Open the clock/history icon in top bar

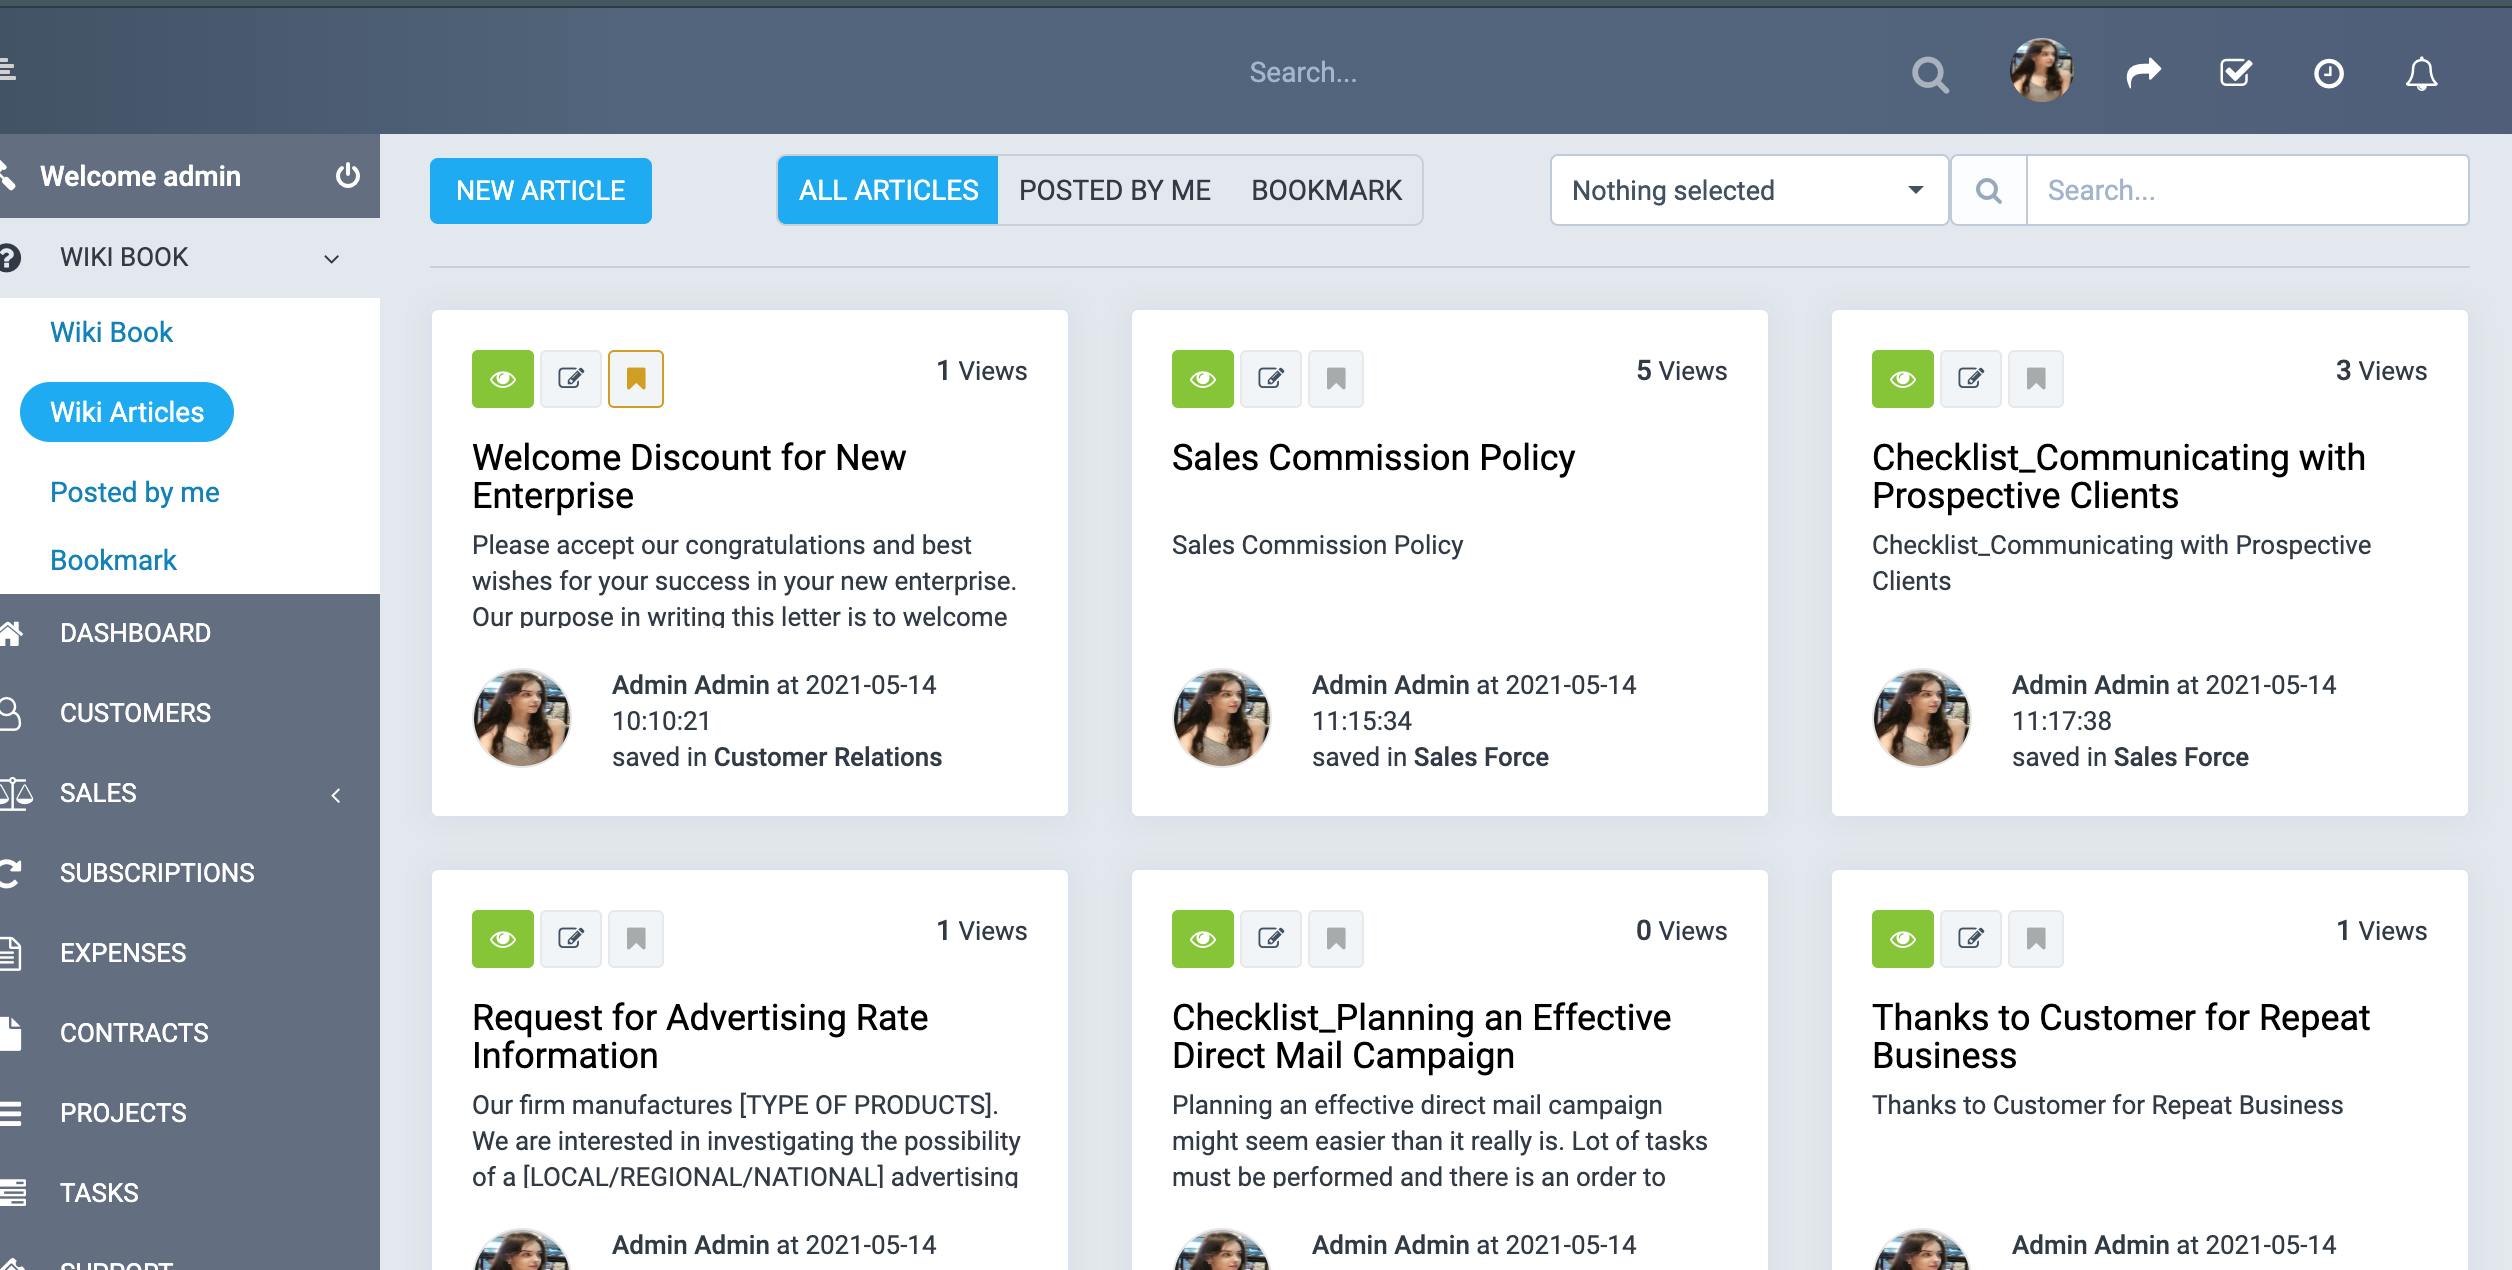click(2328, 73)
